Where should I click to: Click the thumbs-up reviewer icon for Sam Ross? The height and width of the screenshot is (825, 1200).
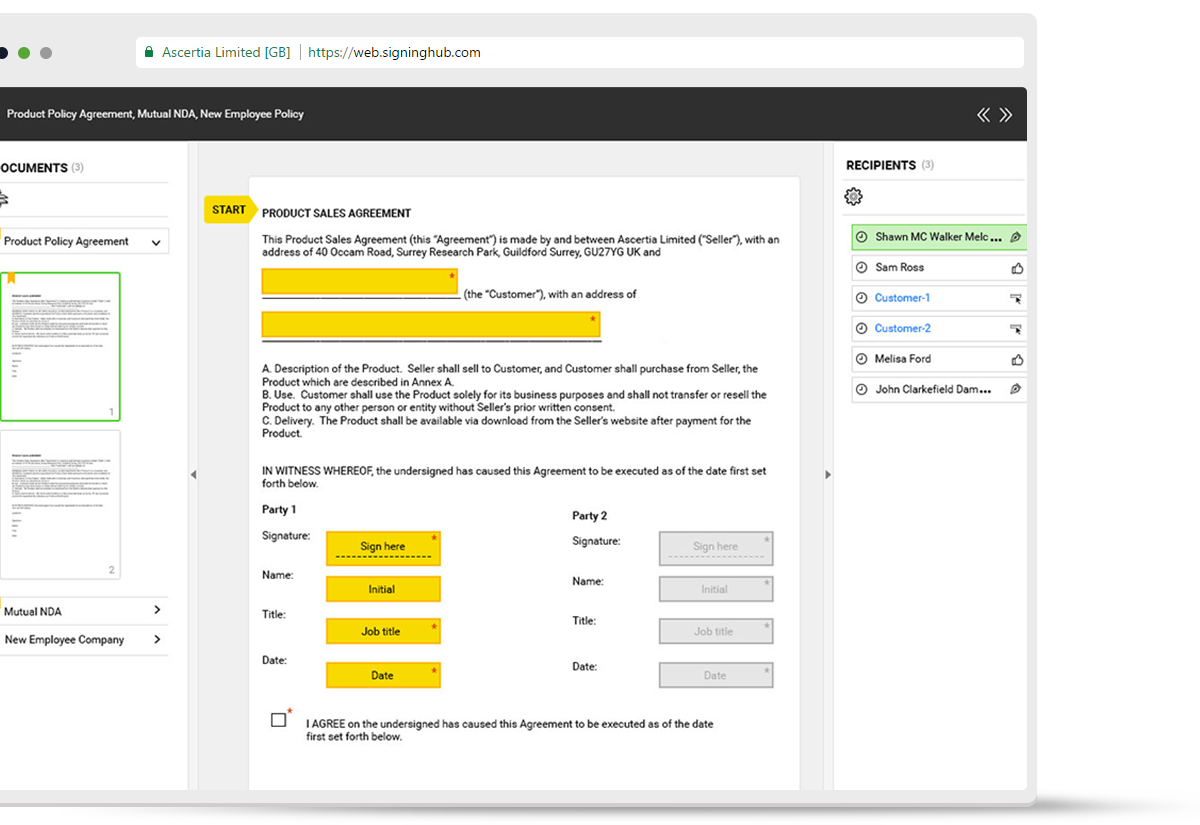coord(1017,268)
